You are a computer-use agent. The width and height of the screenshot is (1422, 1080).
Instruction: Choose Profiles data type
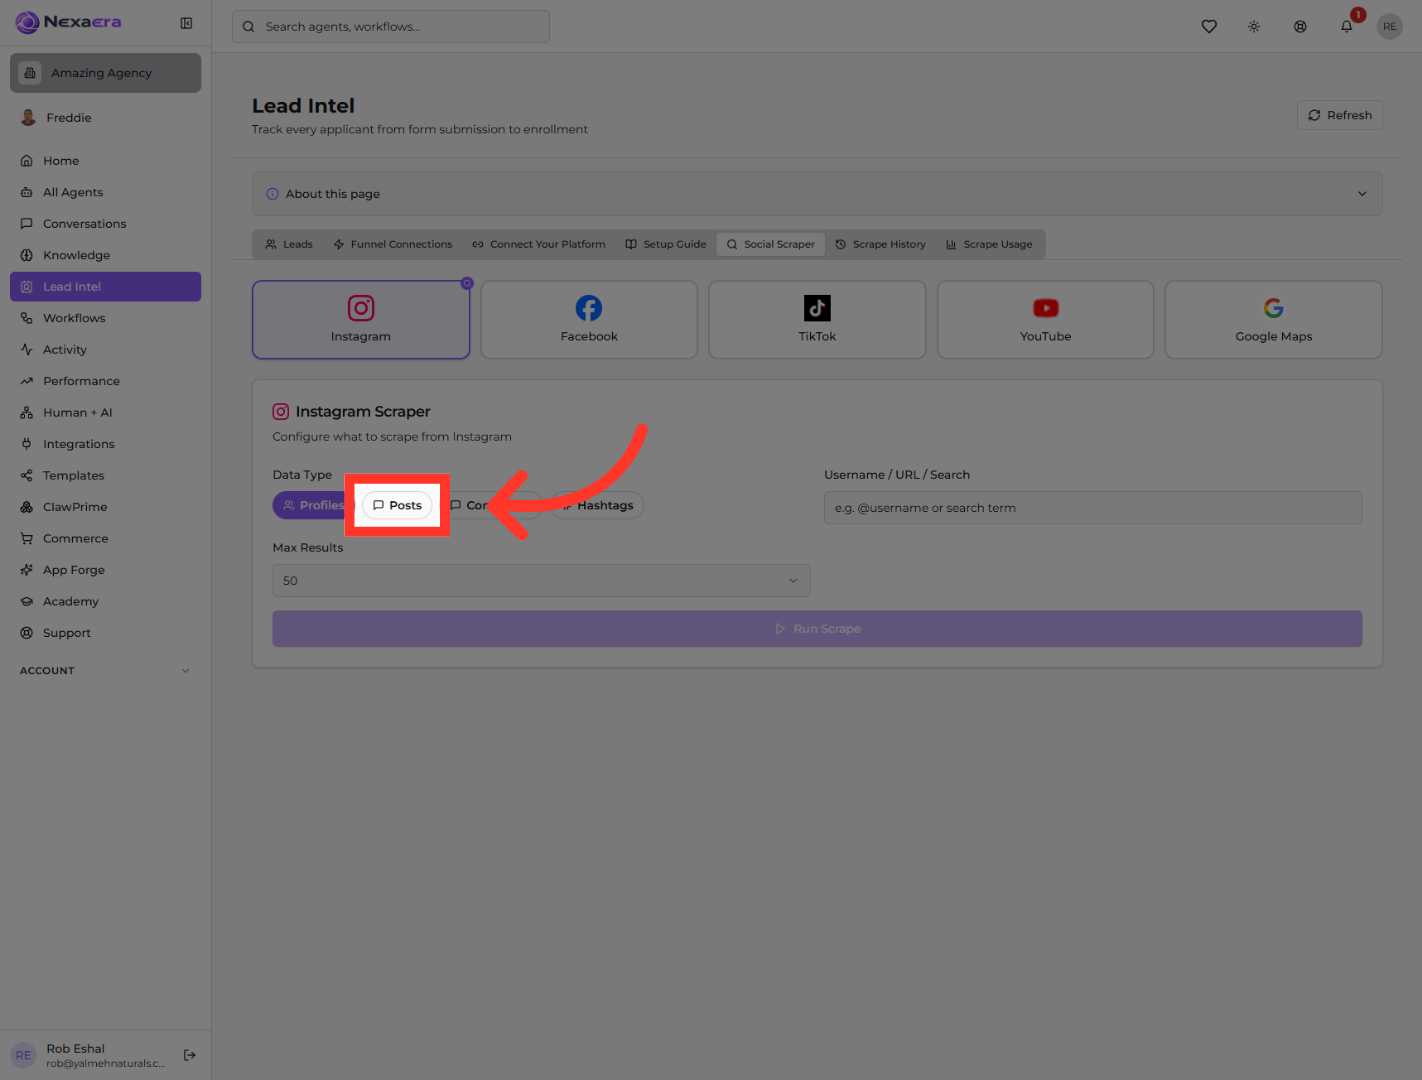click(312, 505)
